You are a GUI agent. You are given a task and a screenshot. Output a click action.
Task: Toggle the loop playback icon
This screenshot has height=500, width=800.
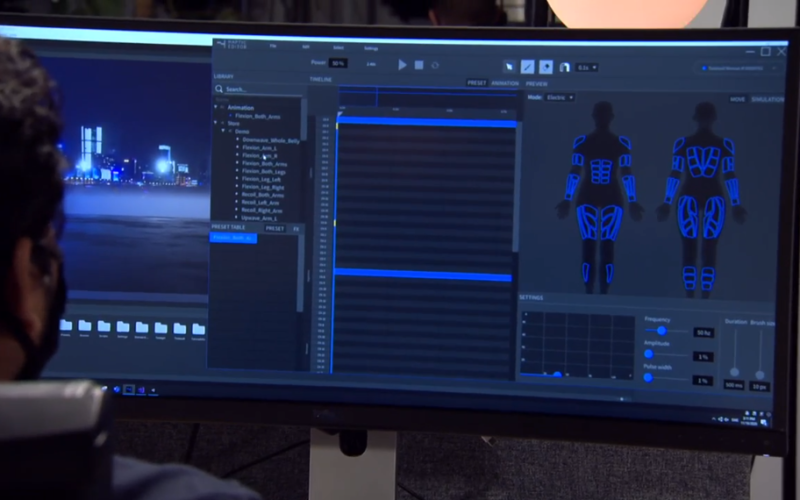(435, 65)
